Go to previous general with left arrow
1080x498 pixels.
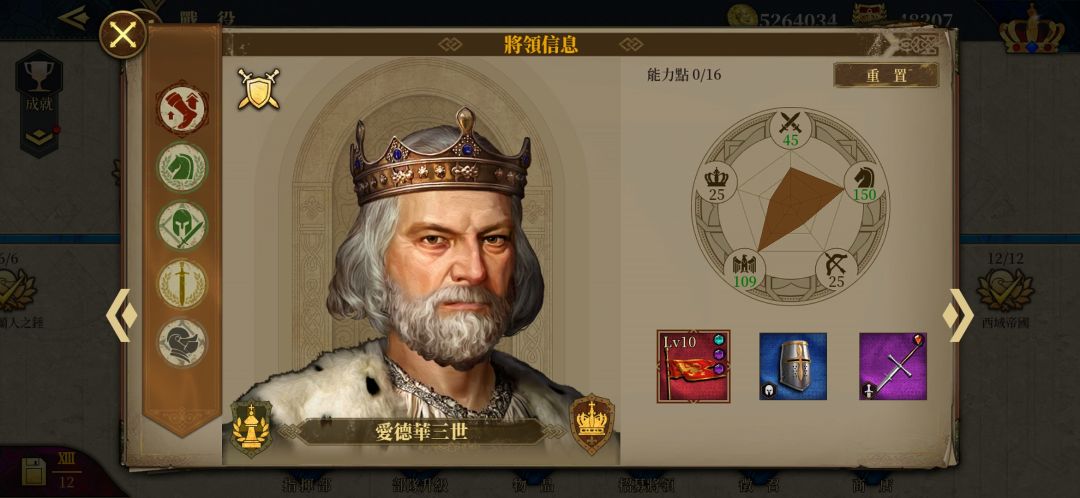121,315
